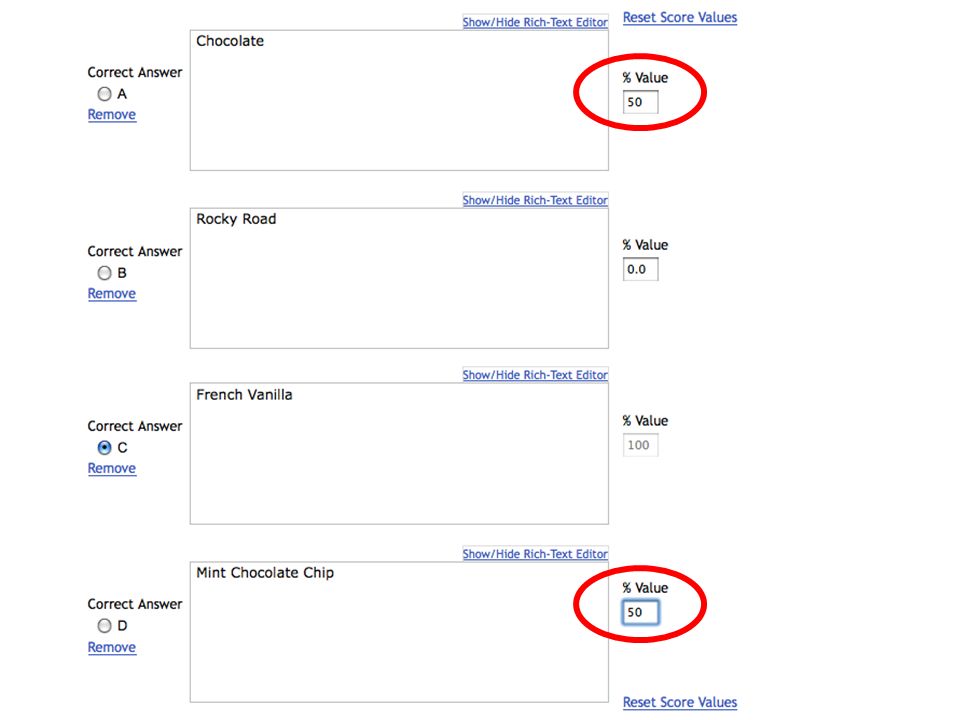
Task: Open bottom Reset Score Values link
Action: [680, 702]
